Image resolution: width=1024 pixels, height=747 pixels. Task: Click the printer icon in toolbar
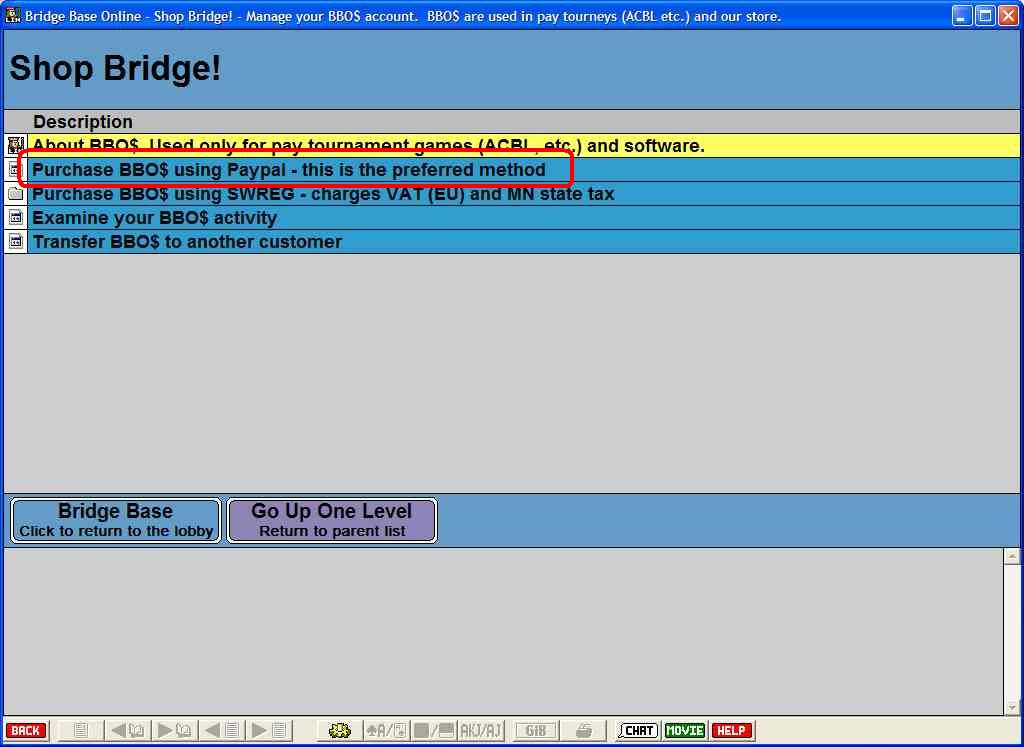click(x=584, y=730)
